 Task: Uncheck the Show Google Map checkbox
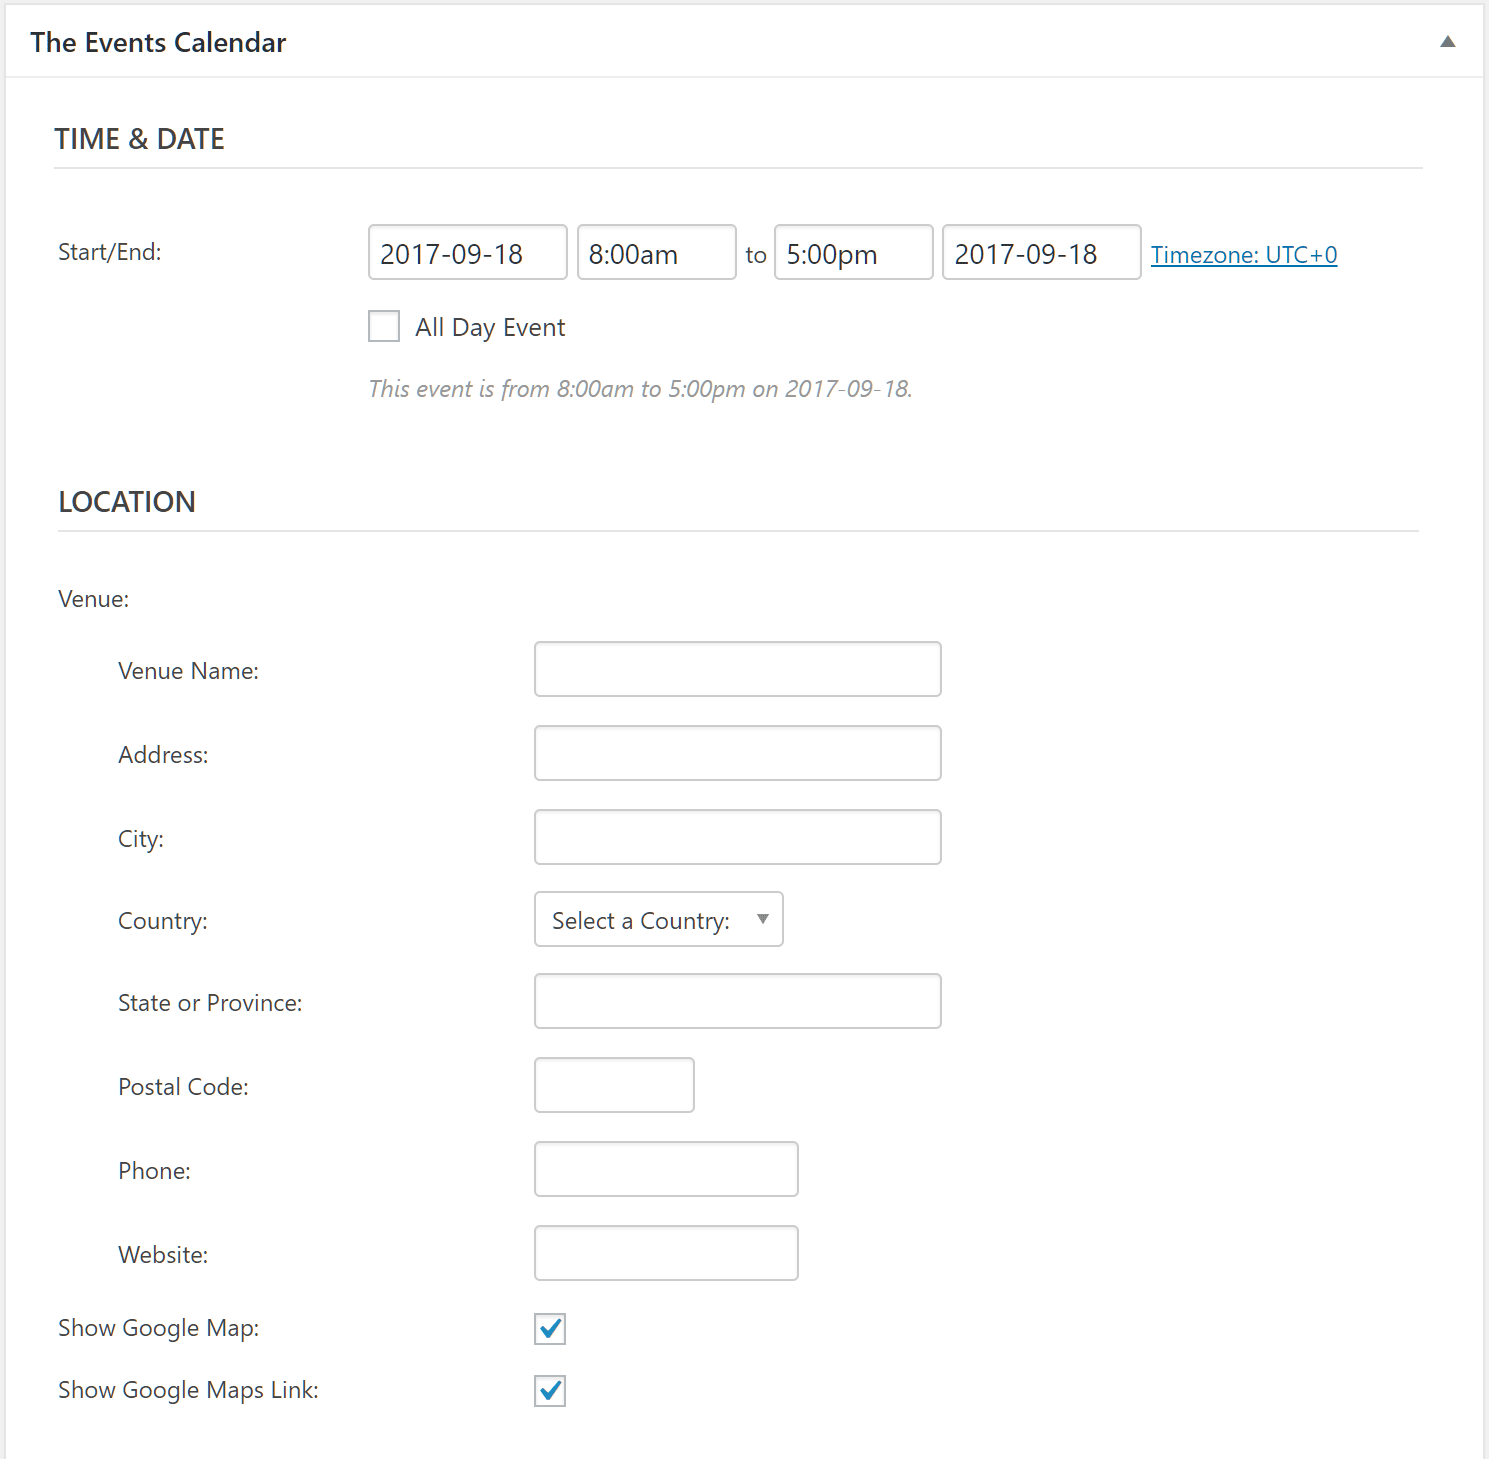(550, 1329)
